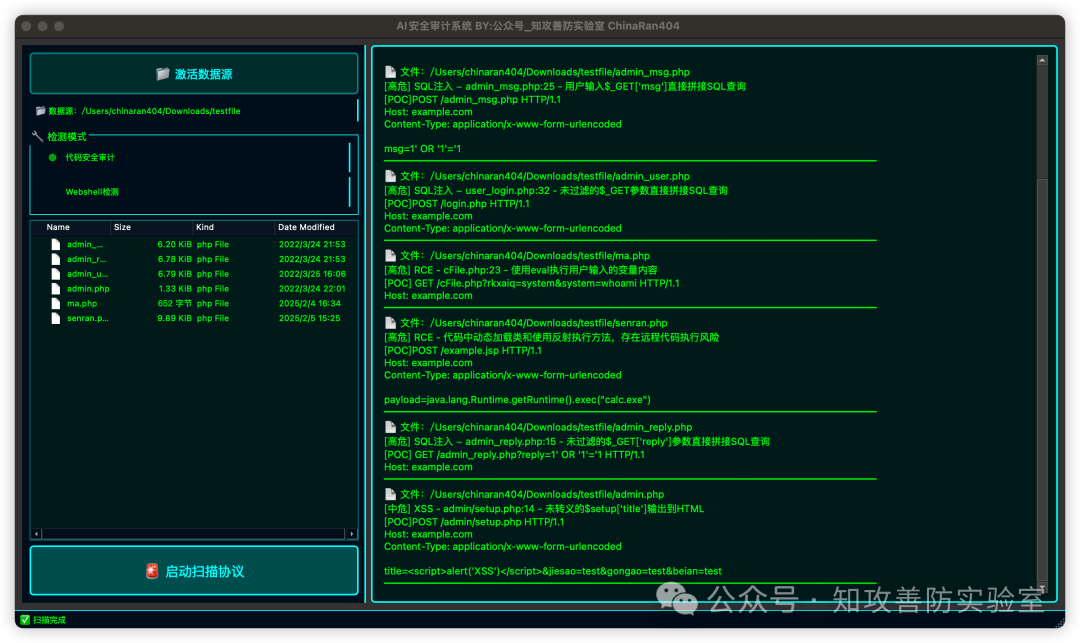Select the file icon of the senran.p... row
Screen dimensions: 1080x643
[56, 318]
